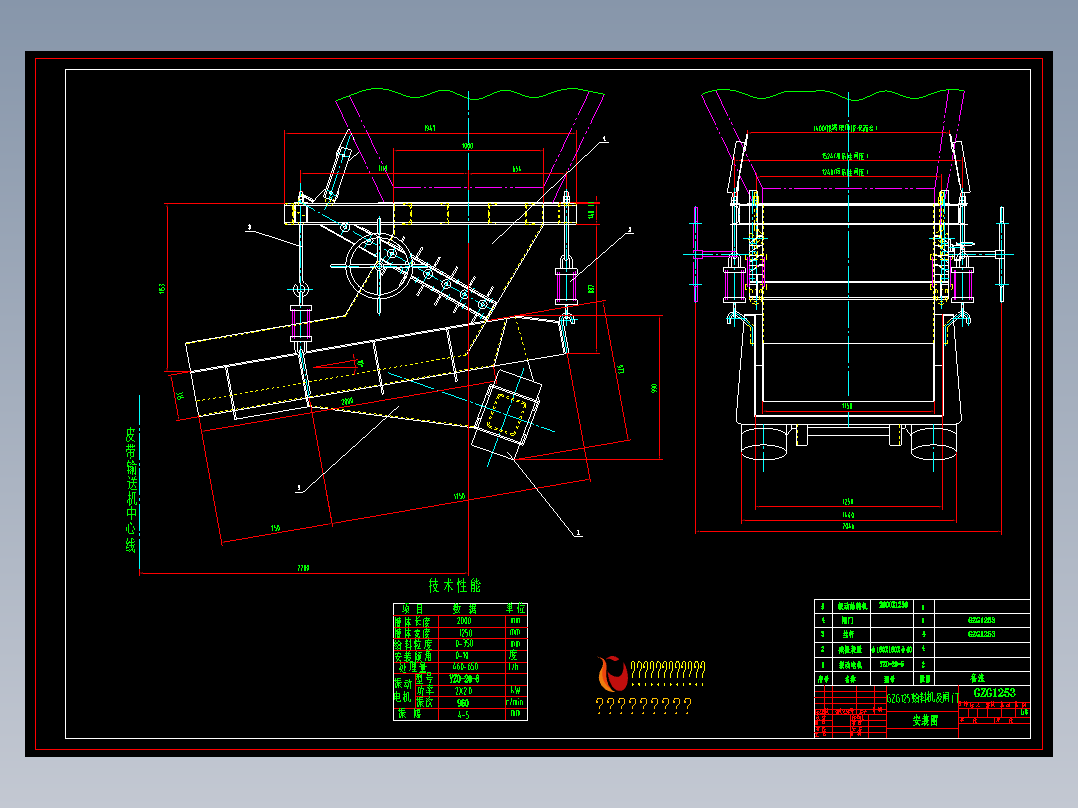Select the 功率 sub-row label

point(424,690)
